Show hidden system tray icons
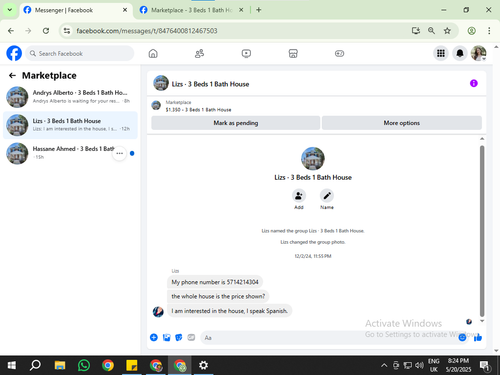The width and height of the screenshot is (500, 375). pos(384,365)
